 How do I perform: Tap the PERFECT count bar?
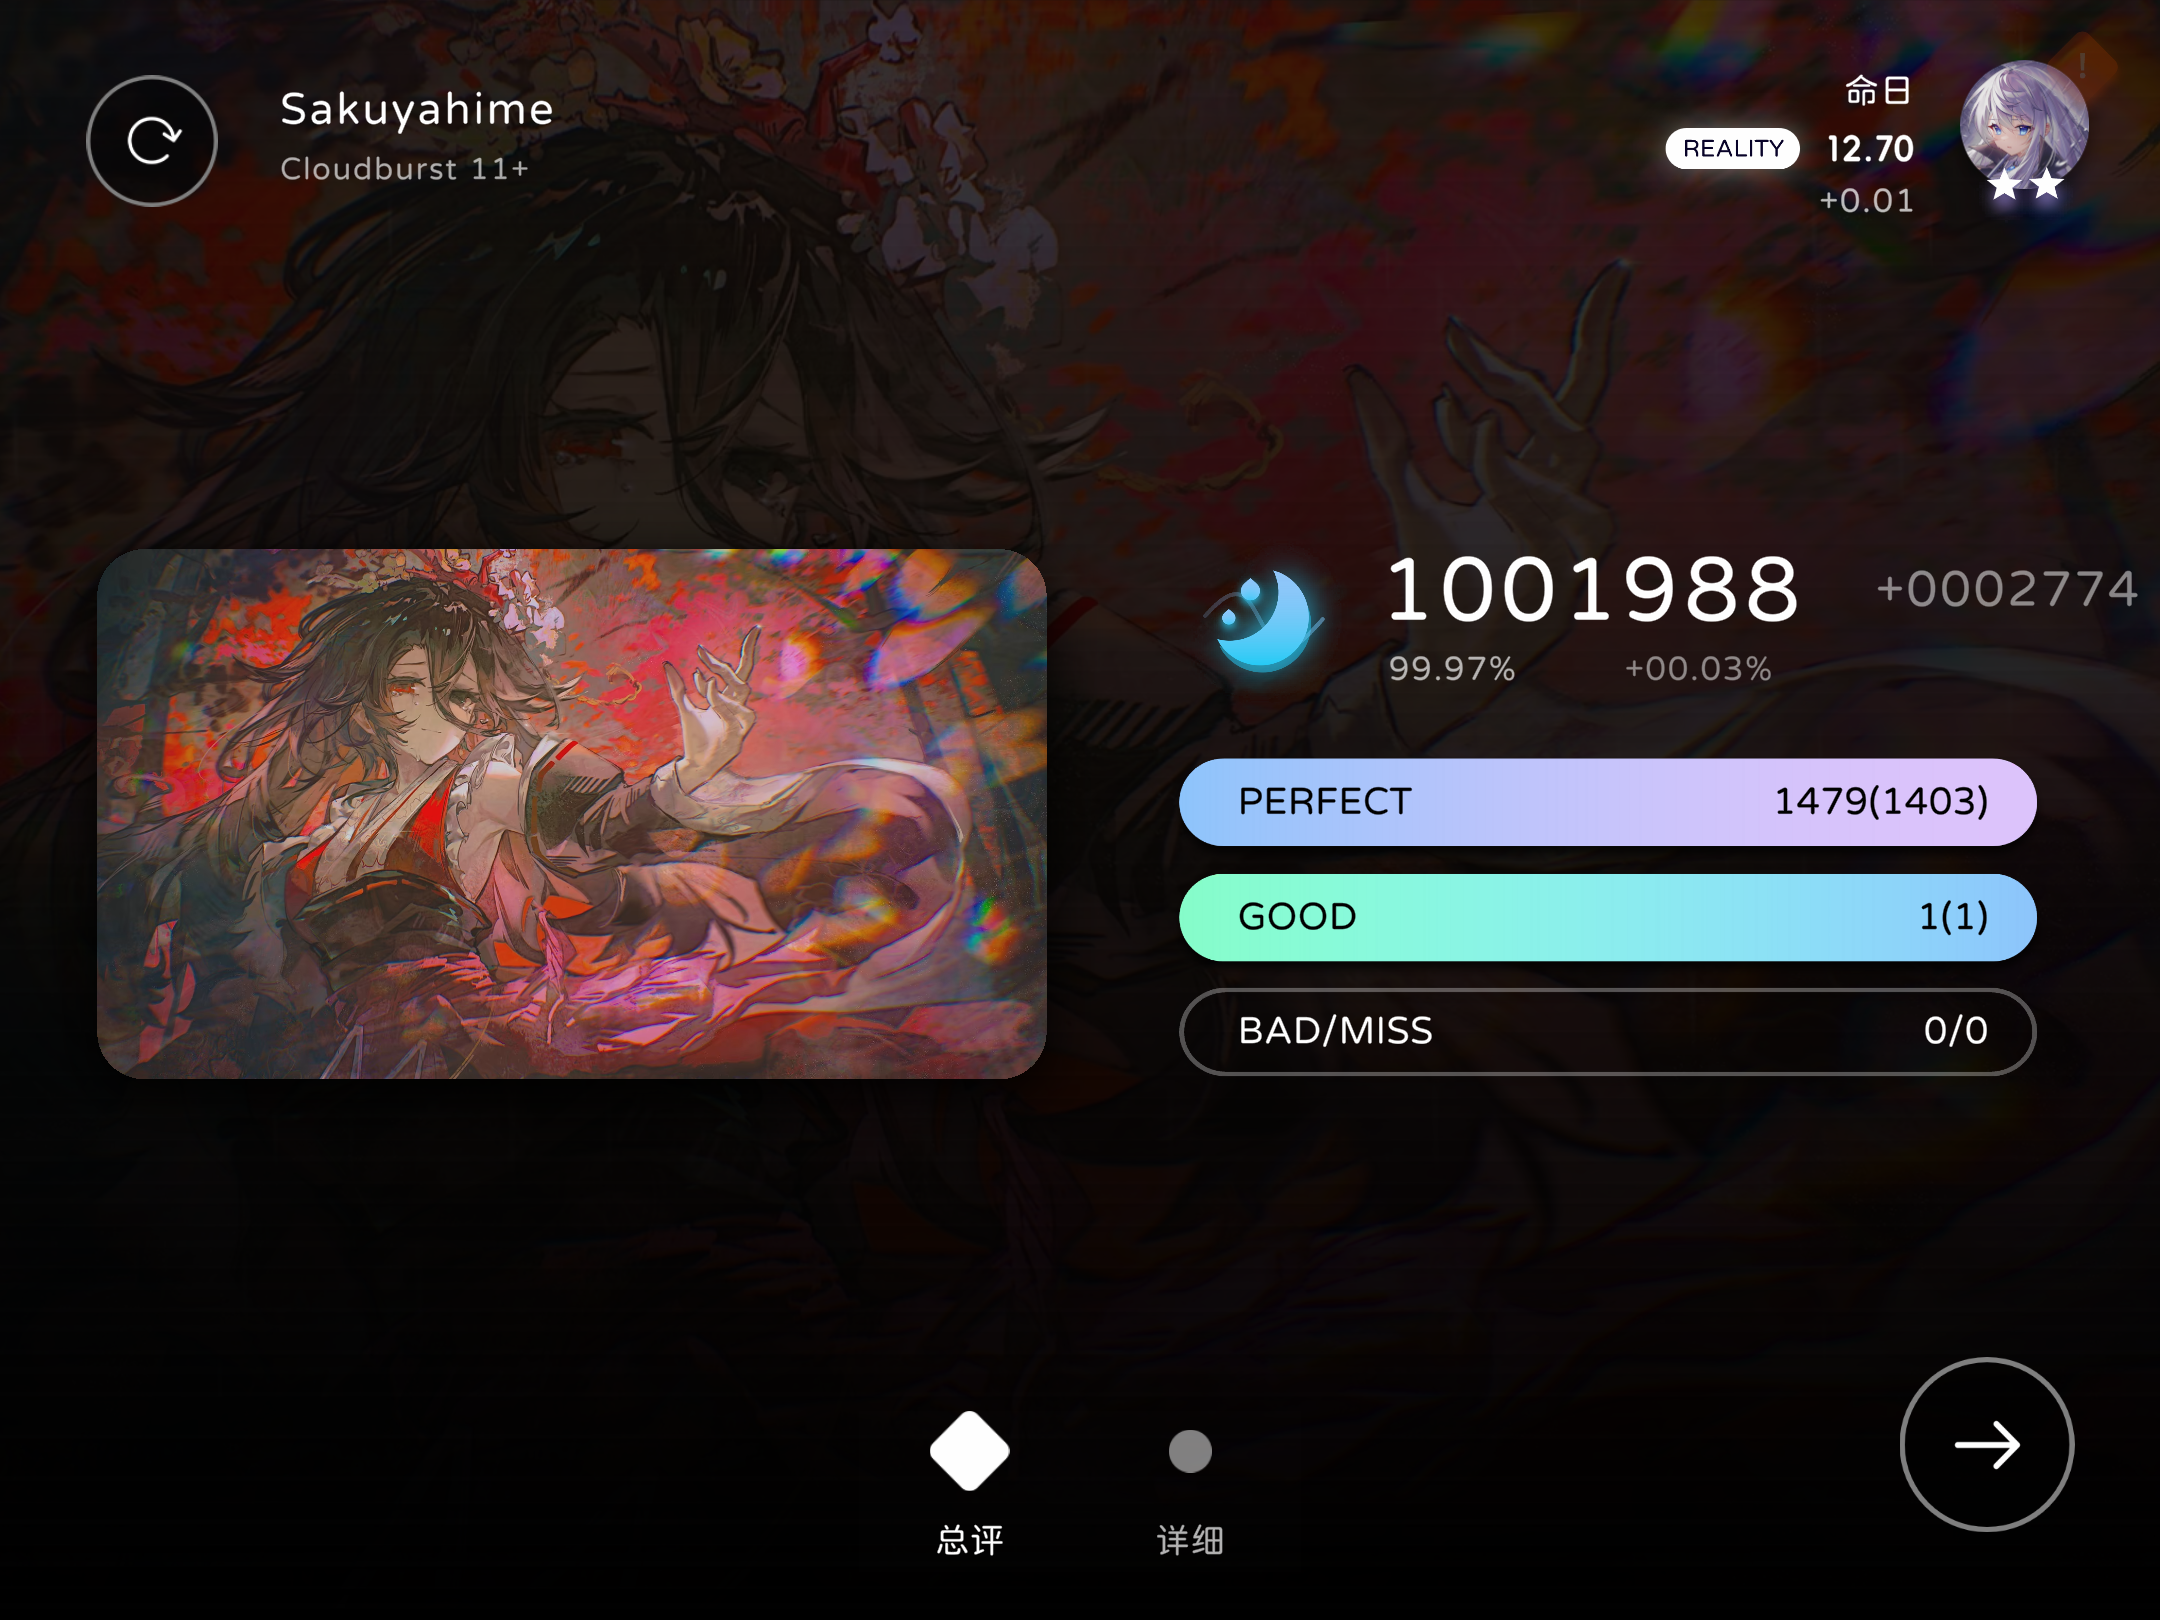pos(1607,802)
